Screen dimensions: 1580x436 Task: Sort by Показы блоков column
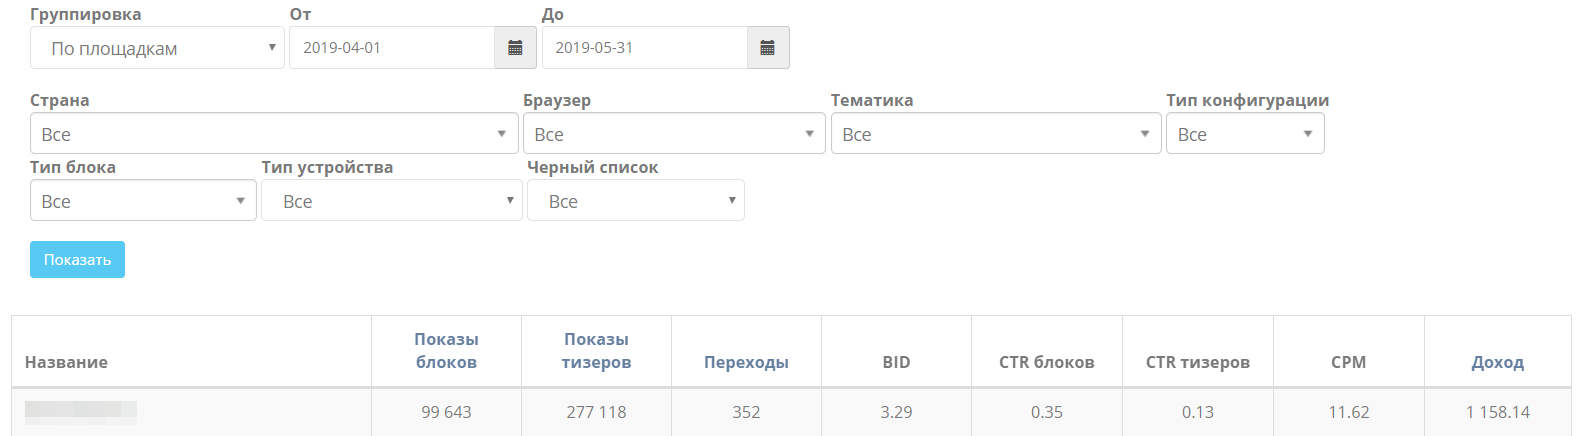point(446,351)
